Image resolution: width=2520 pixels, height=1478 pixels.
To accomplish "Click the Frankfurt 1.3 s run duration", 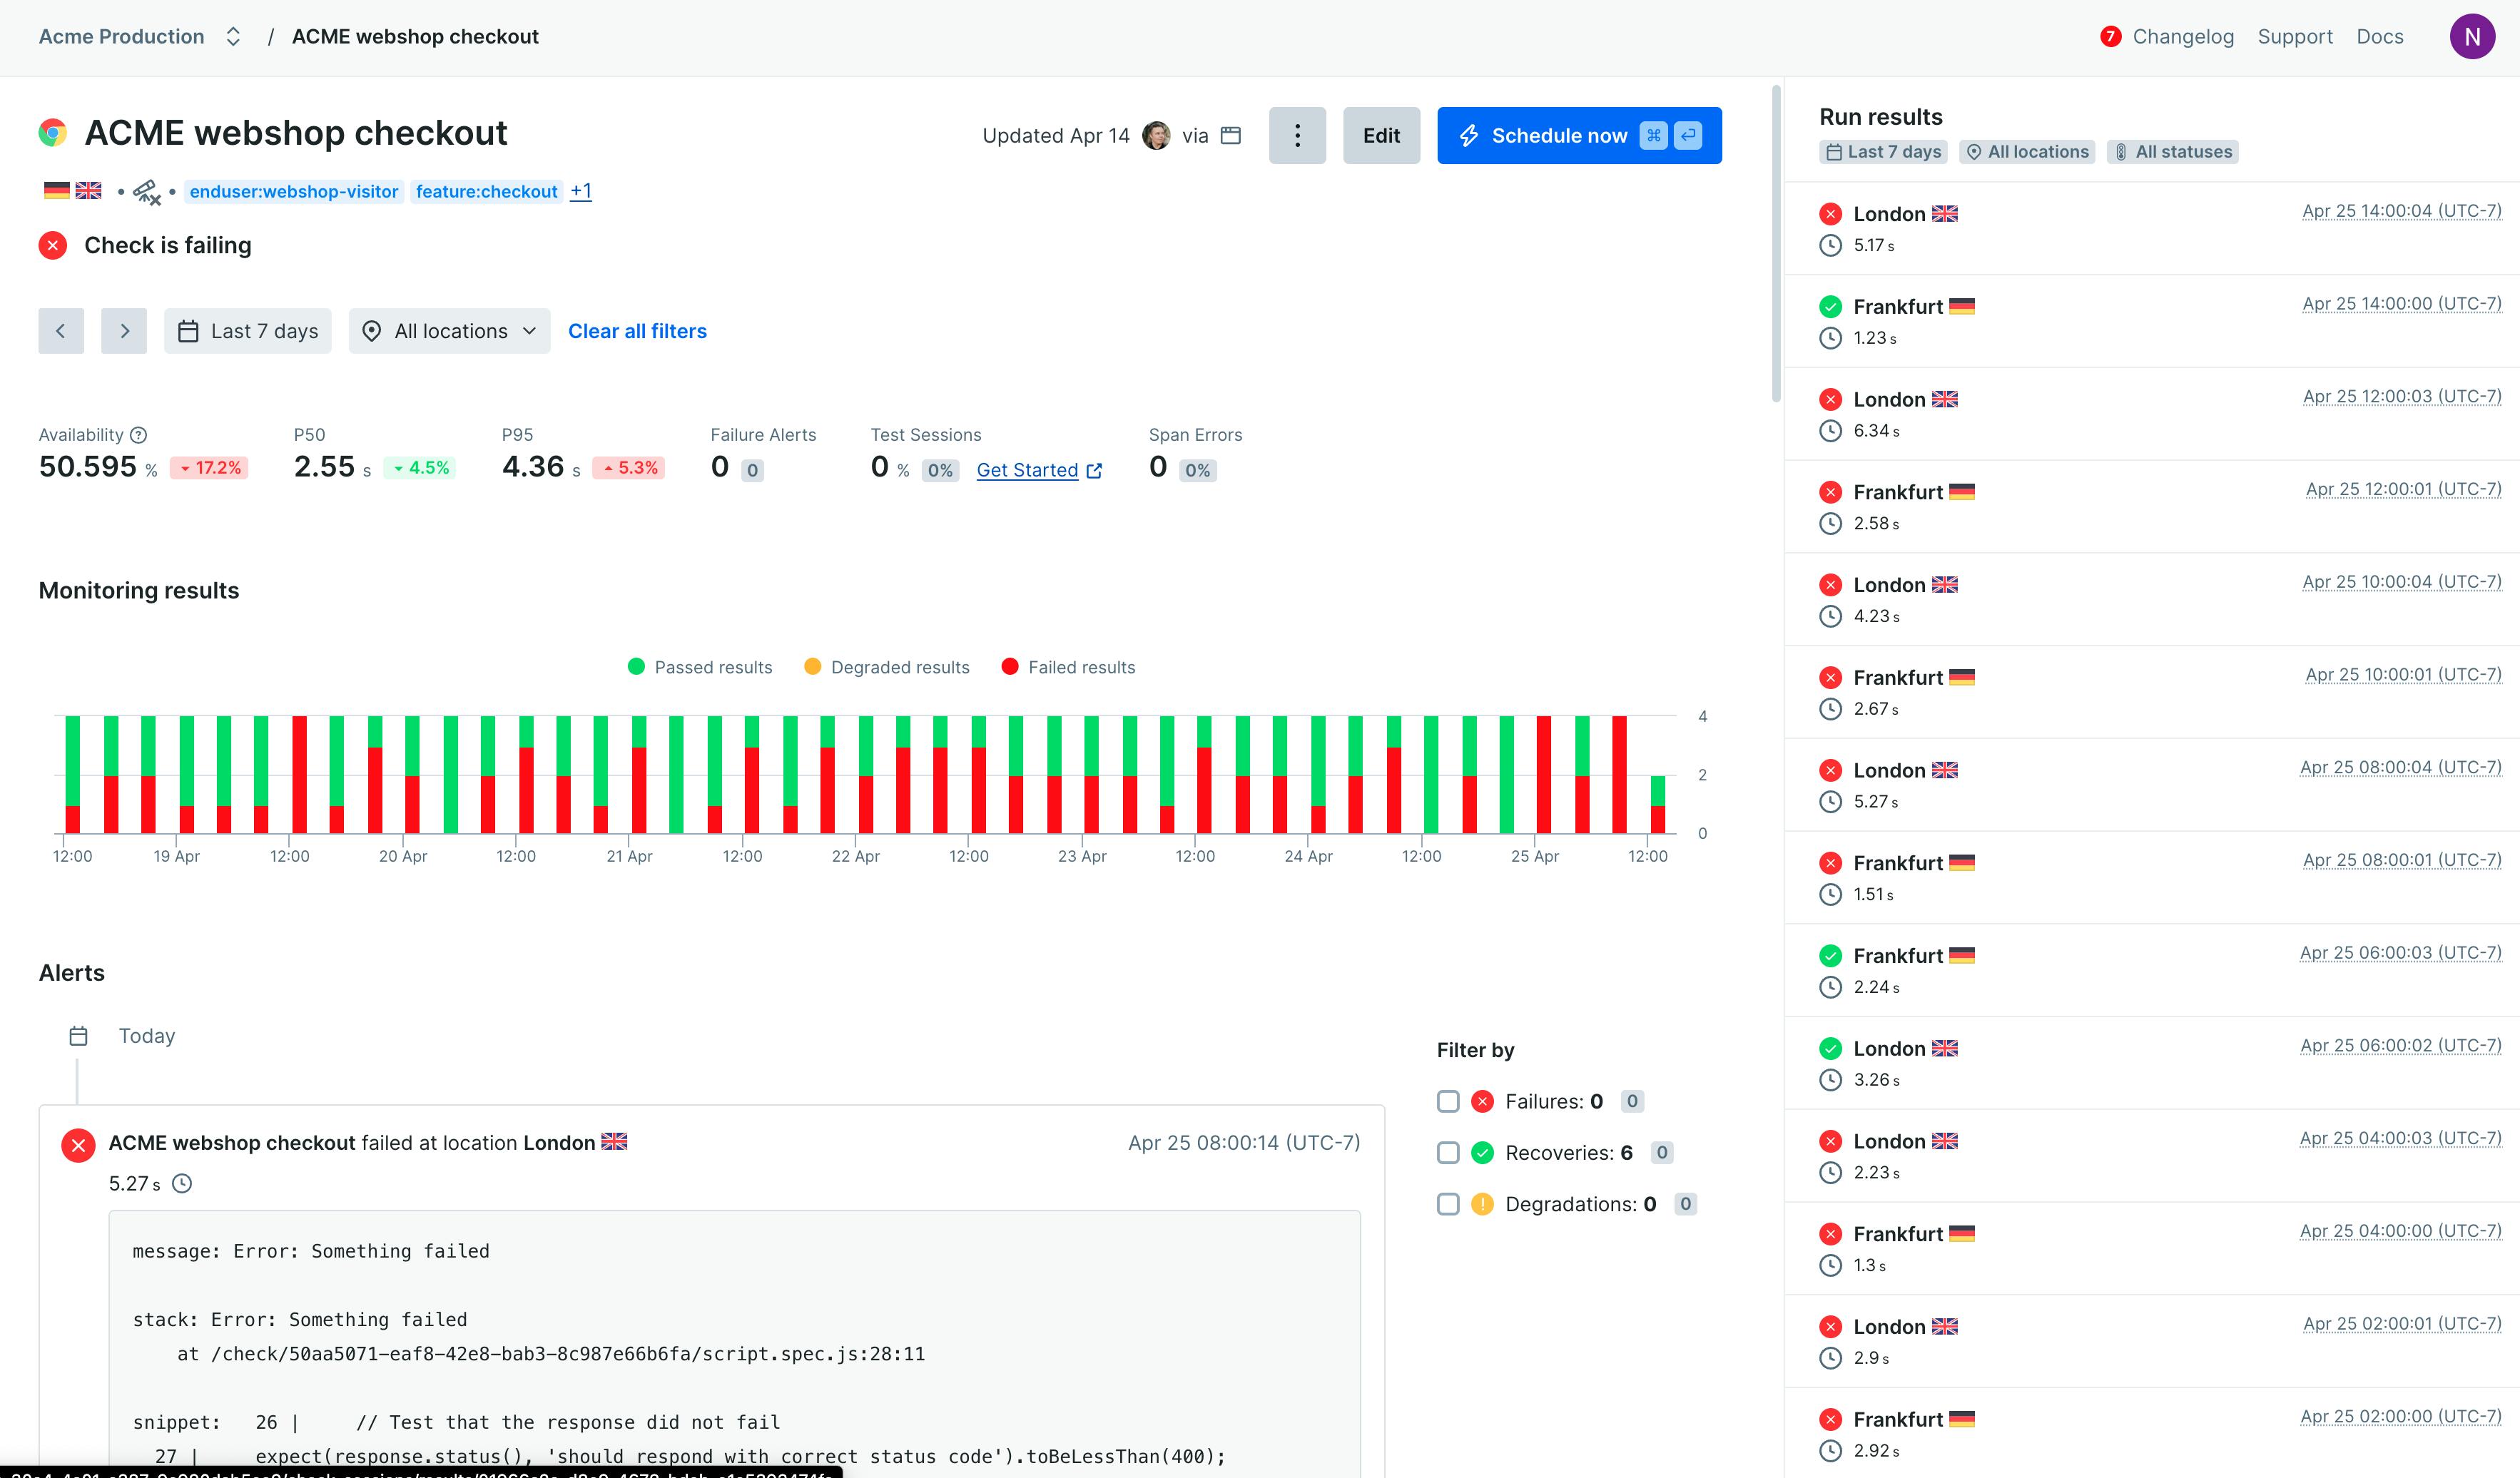I will tap(1869, 1266).
